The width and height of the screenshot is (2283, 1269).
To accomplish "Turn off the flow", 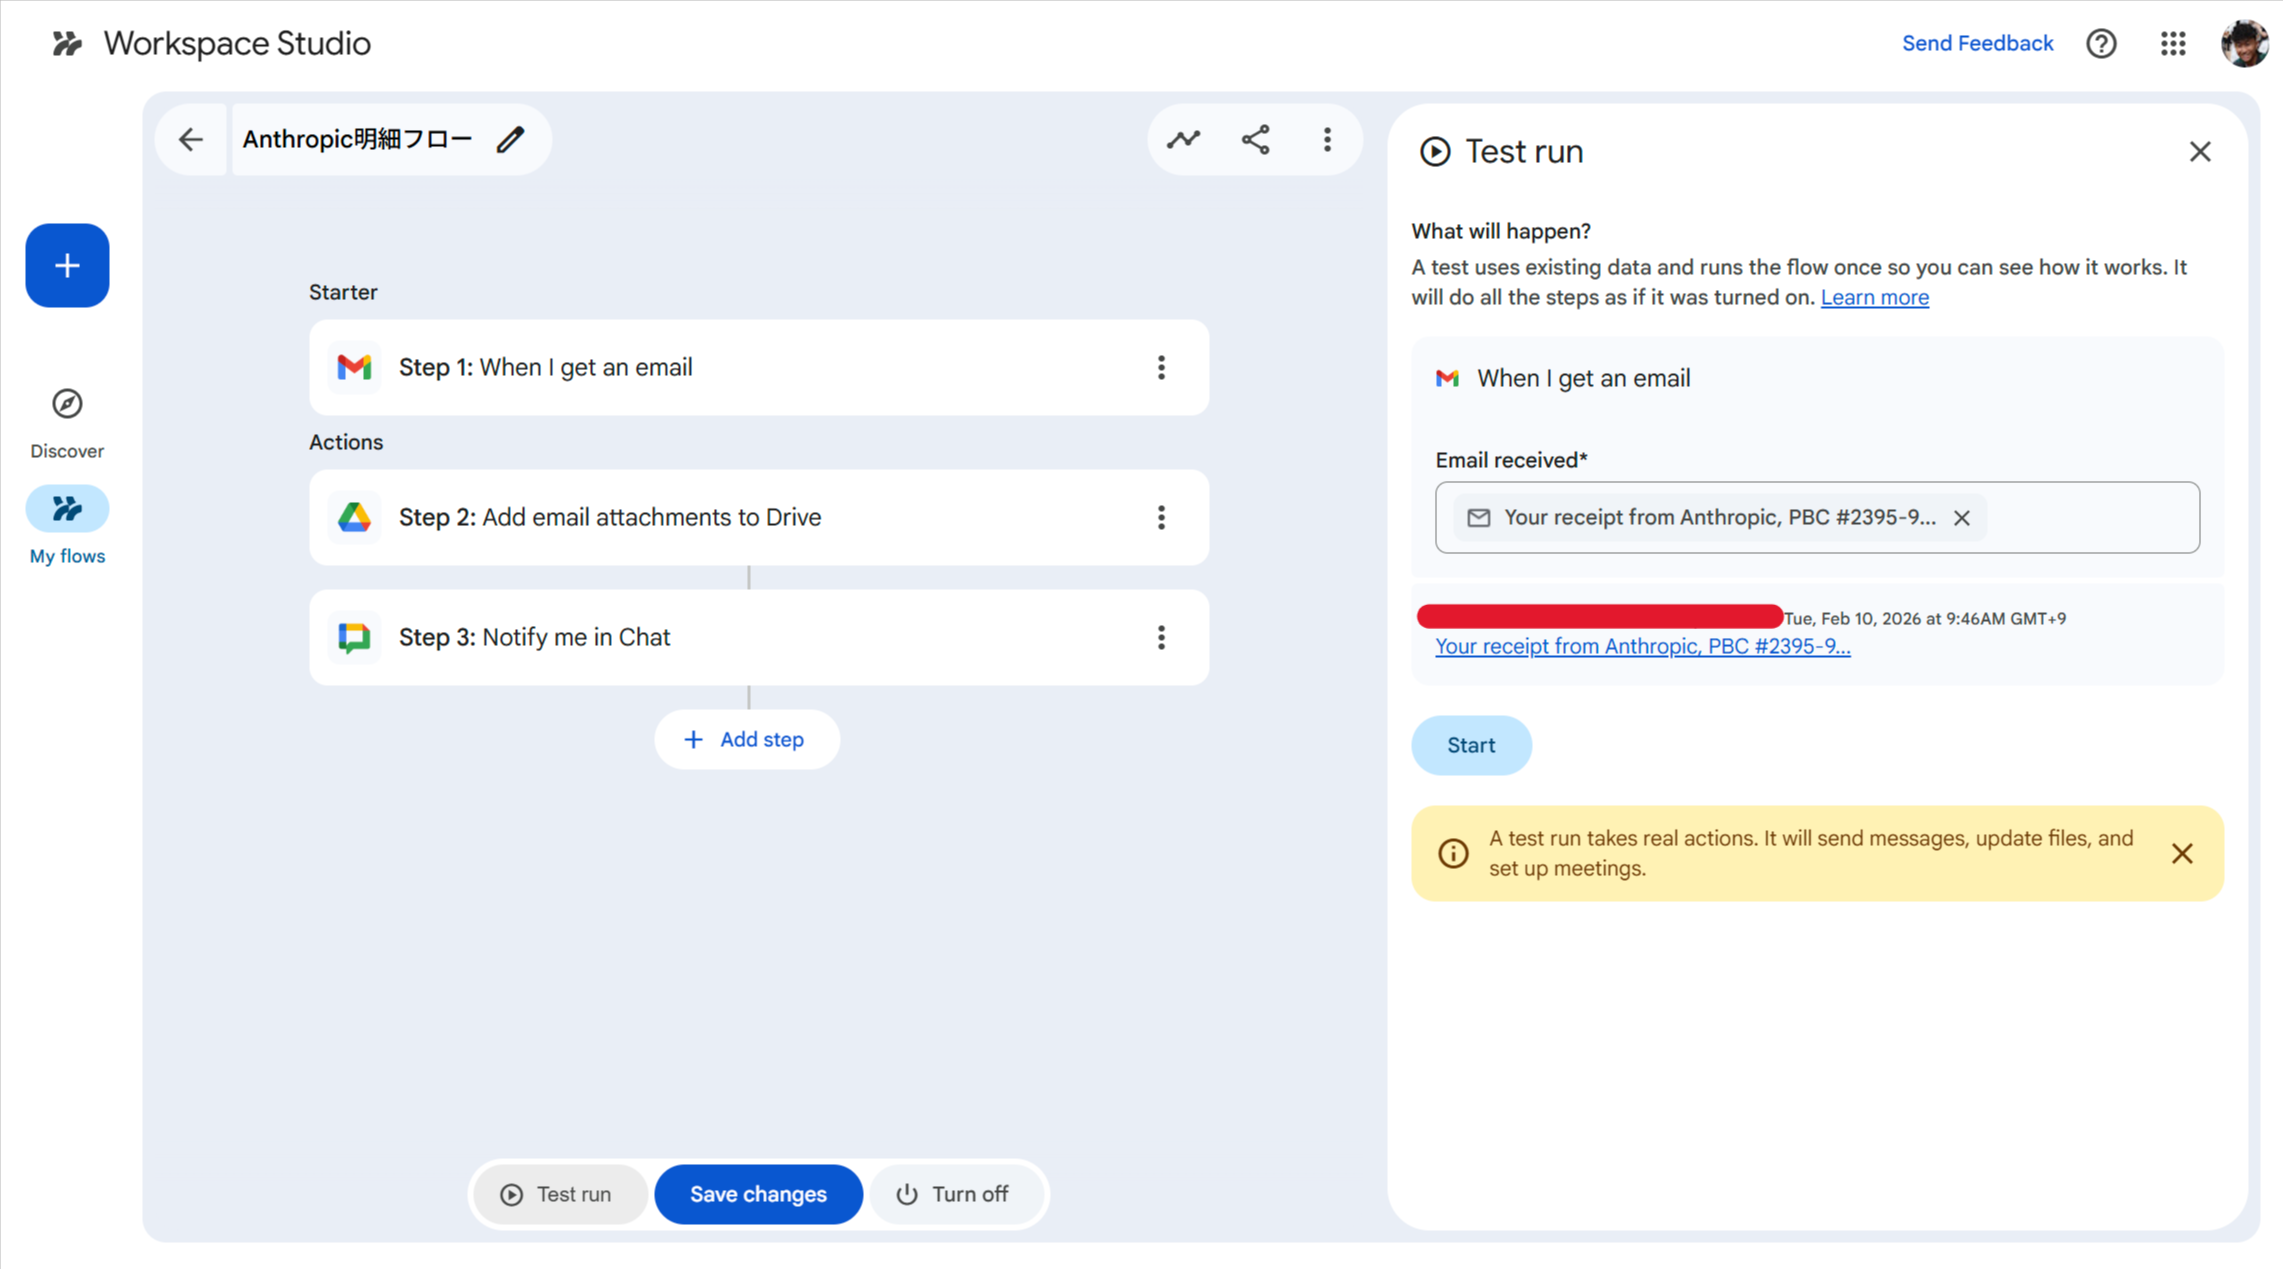I will click(953, 1194).
